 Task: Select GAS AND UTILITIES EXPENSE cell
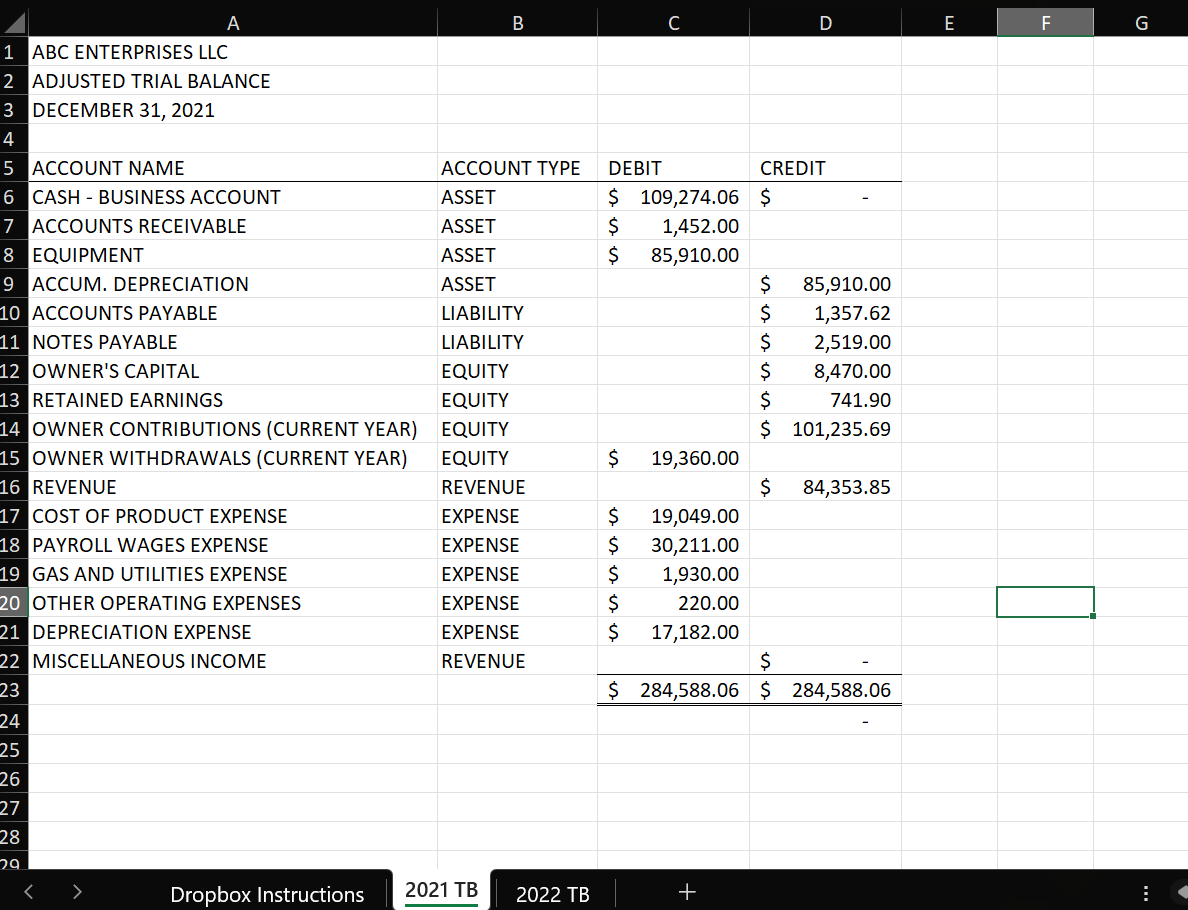[233, 574]
